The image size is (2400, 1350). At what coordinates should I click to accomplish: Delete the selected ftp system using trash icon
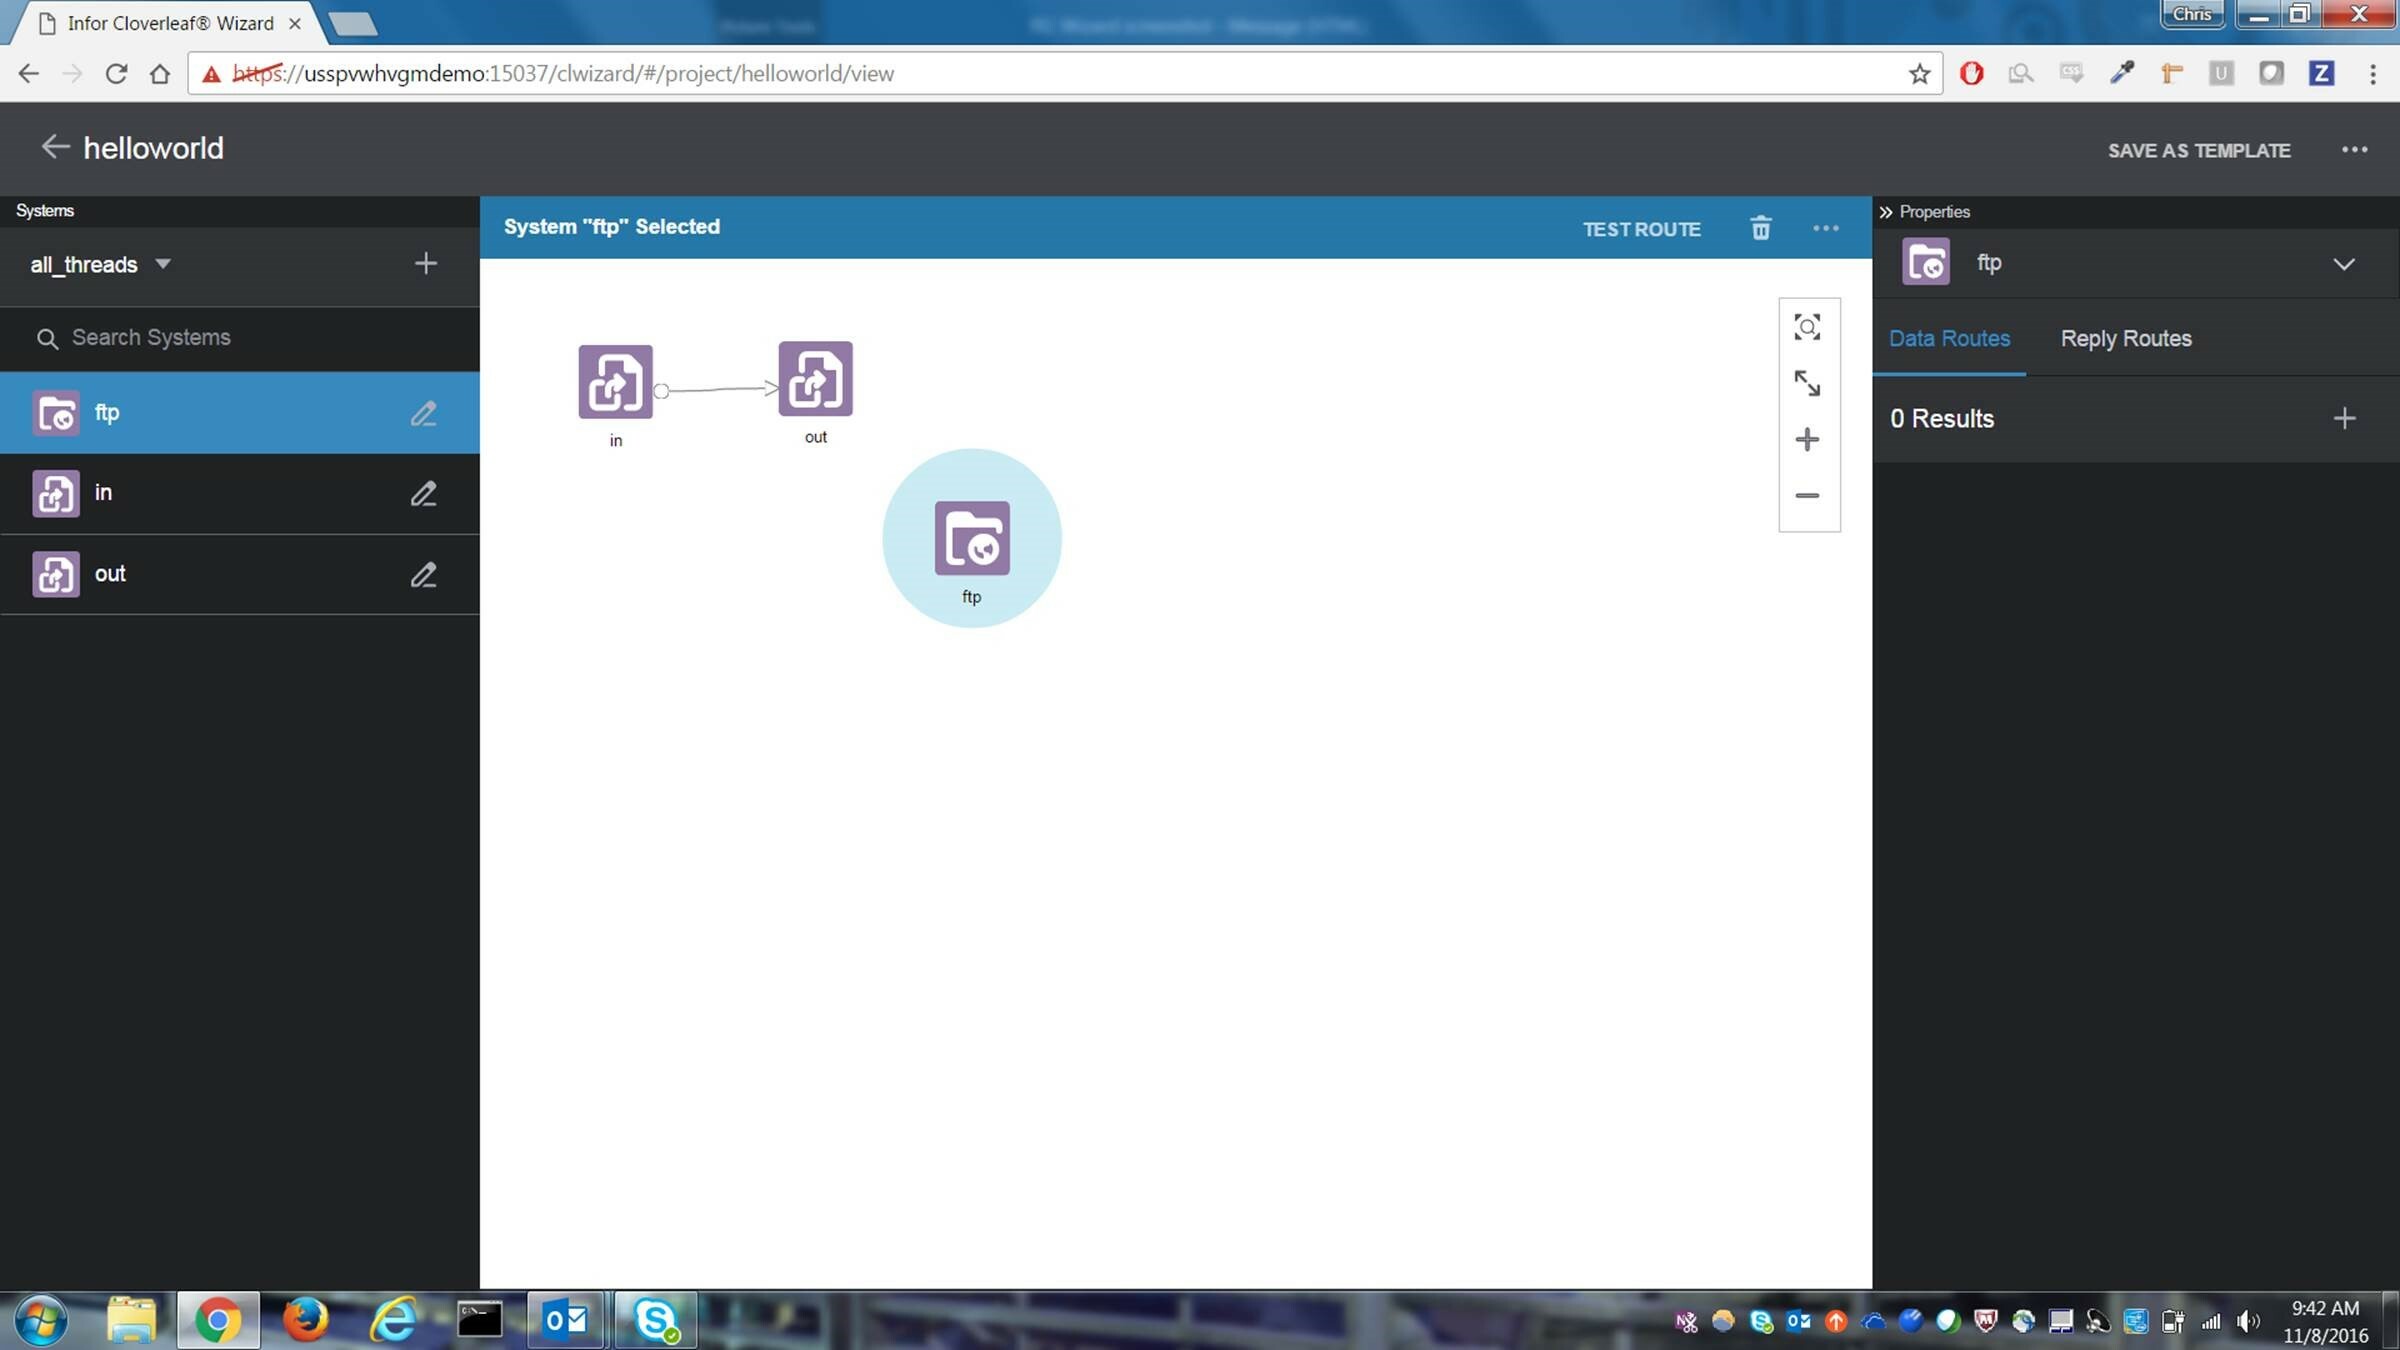(x=1761, y=228)
